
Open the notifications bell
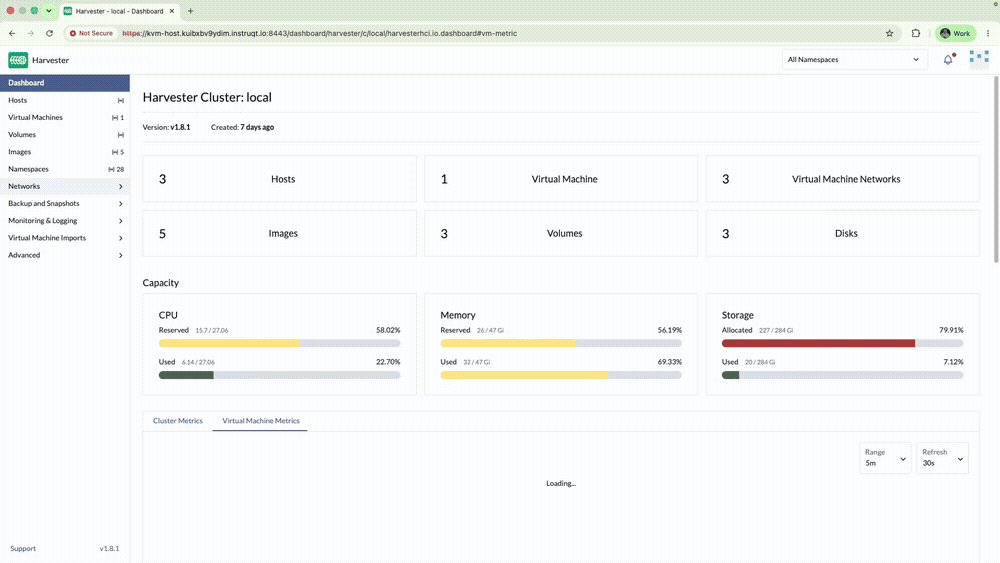[x=948, y=59]
